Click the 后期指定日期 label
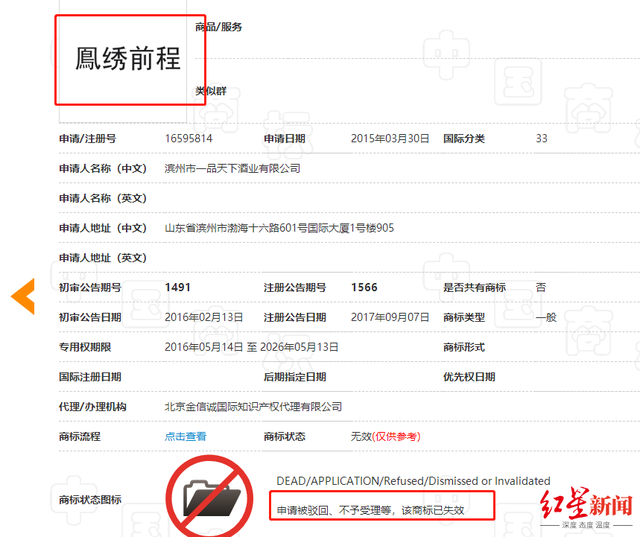This screenshot has height=537, width=640. click(295, 377)
